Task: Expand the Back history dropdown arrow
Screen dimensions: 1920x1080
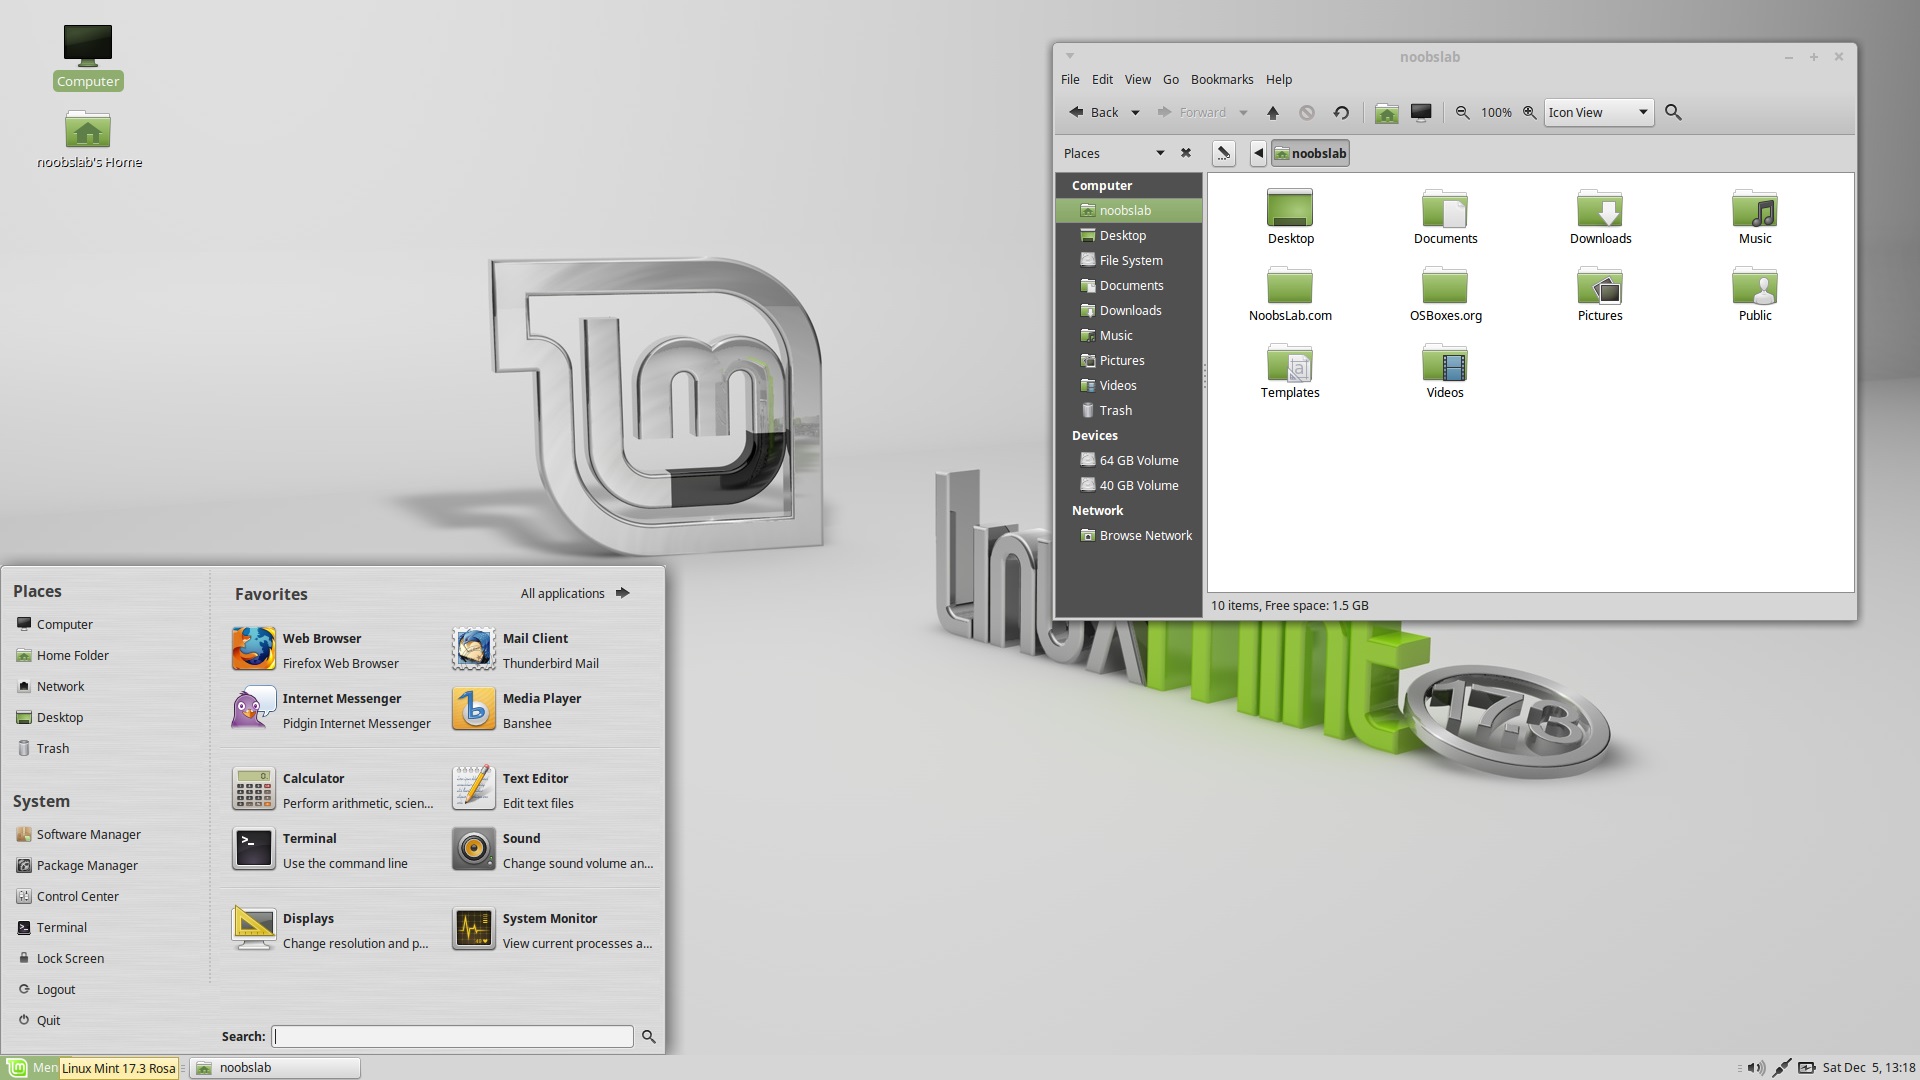Action: (x=1135, y=113)
